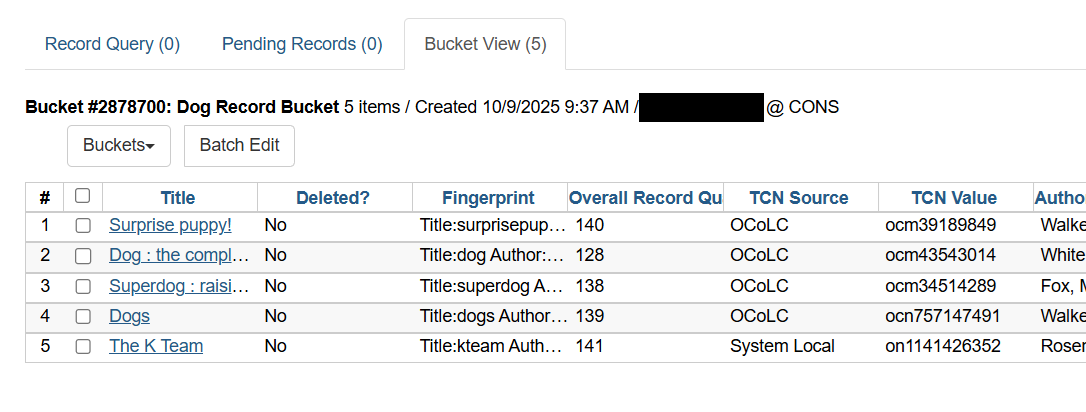Tick the checkbox for The K Team
The width and height of the screenshot is (1086, 412).
[x=83, y=347]
